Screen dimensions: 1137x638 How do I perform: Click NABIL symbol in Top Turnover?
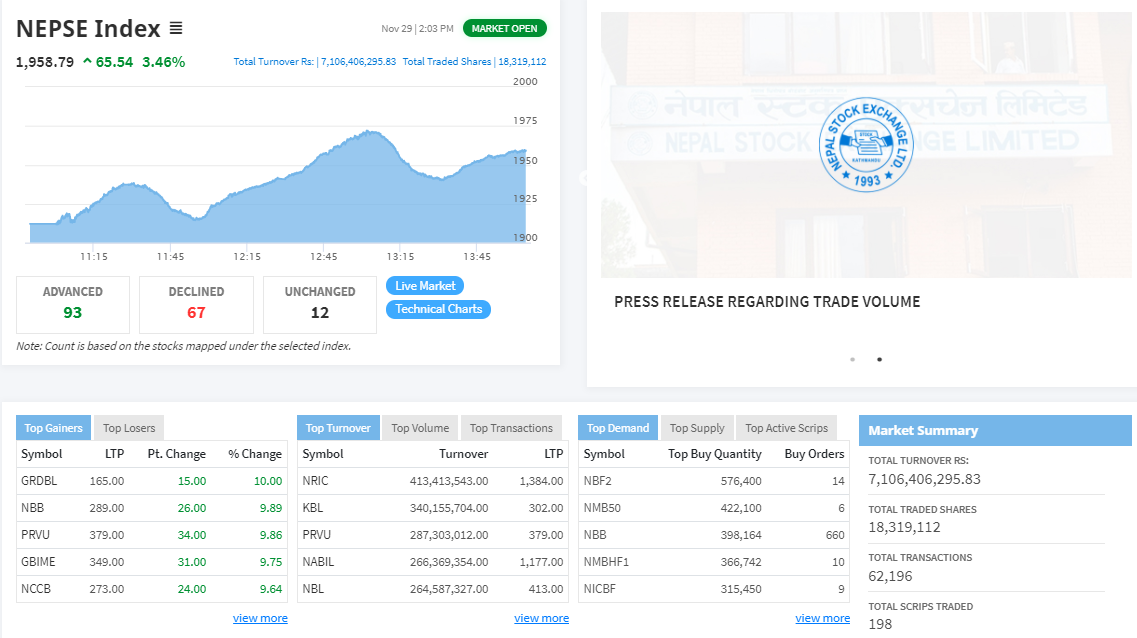tap(318, 562)
